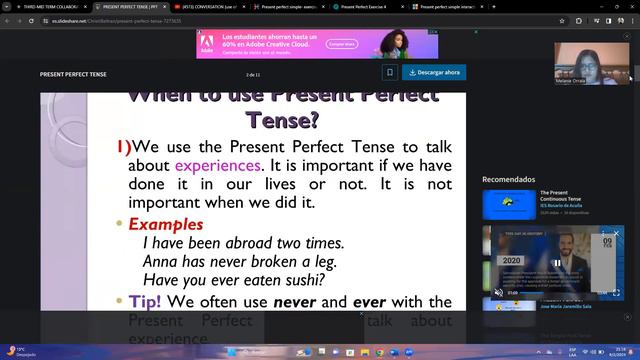The width and height of the screenshot is (640, 360).
Task: Click the taskbar search box
Action: pyautogui.click(x=261, y=352)
